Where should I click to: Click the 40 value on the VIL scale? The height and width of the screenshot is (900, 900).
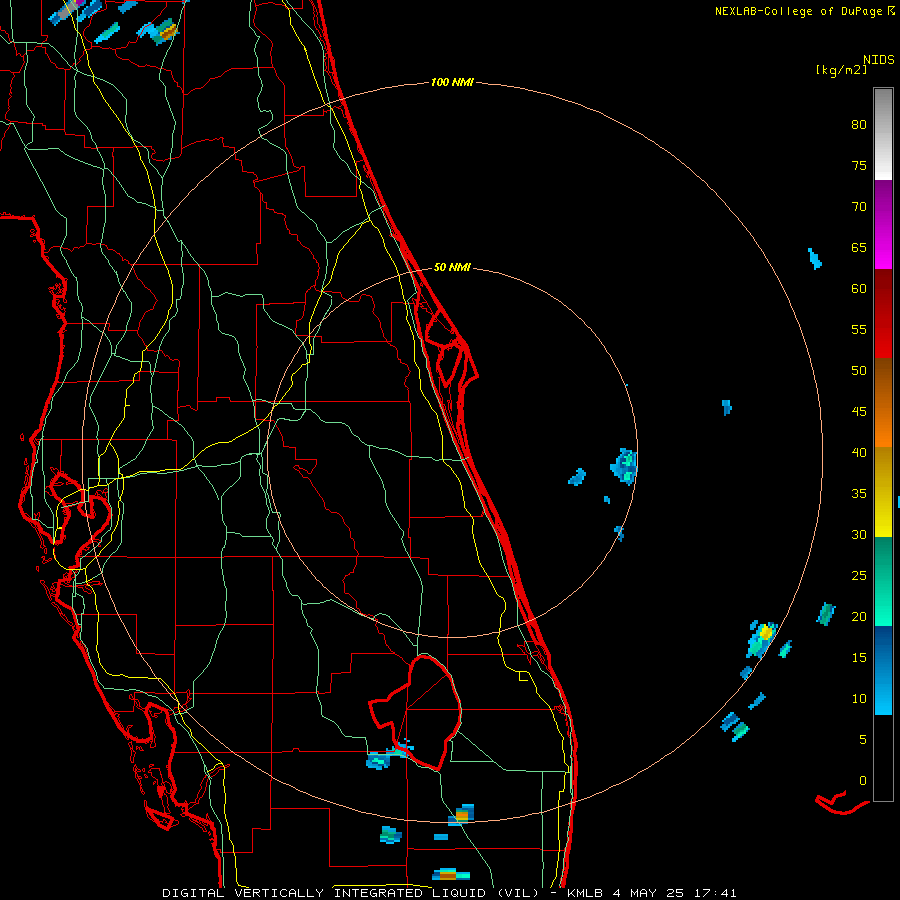click(x=859, y=452)
